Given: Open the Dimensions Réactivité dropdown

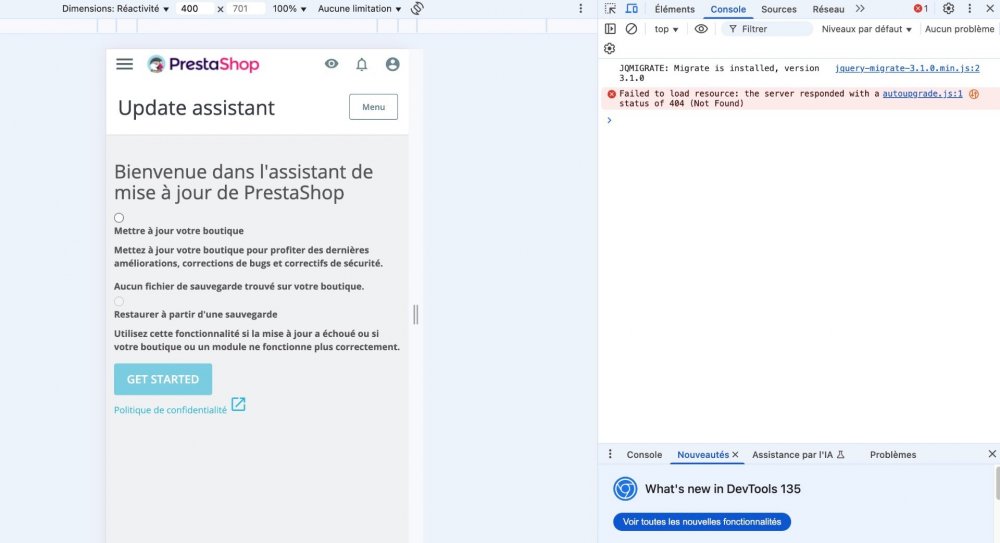Looking at the screenshot, I should pos(115,9).
